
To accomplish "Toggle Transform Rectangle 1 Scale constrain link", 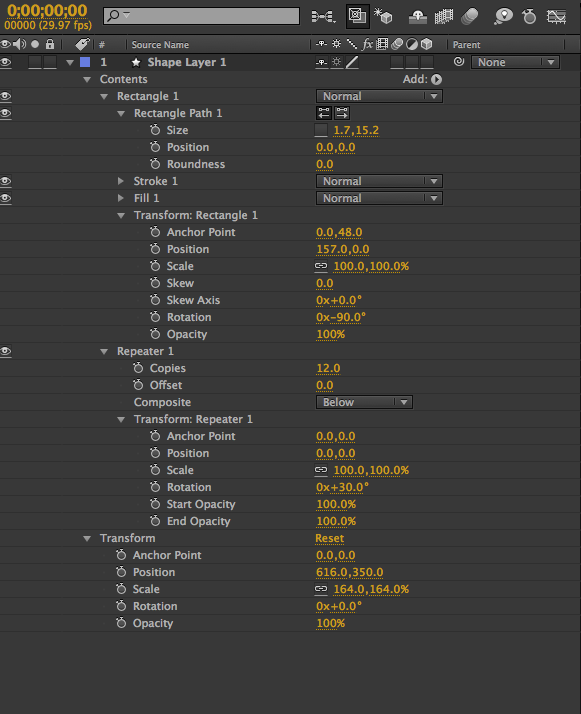I will [321, 266].
